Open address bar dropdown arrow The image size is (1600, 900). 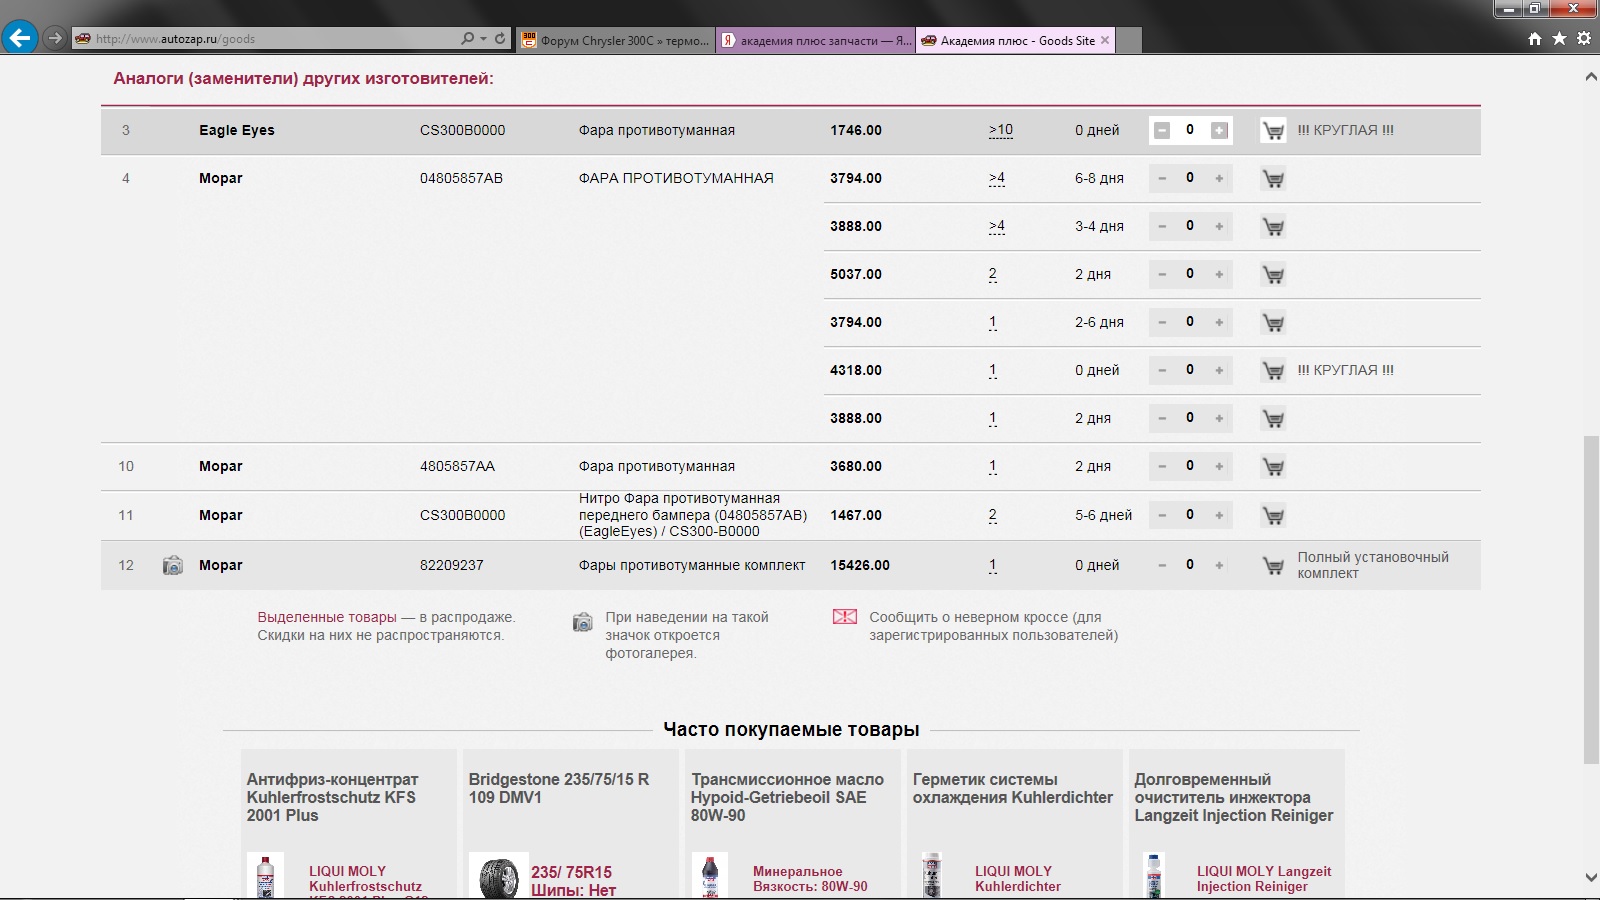coord(484,39)
